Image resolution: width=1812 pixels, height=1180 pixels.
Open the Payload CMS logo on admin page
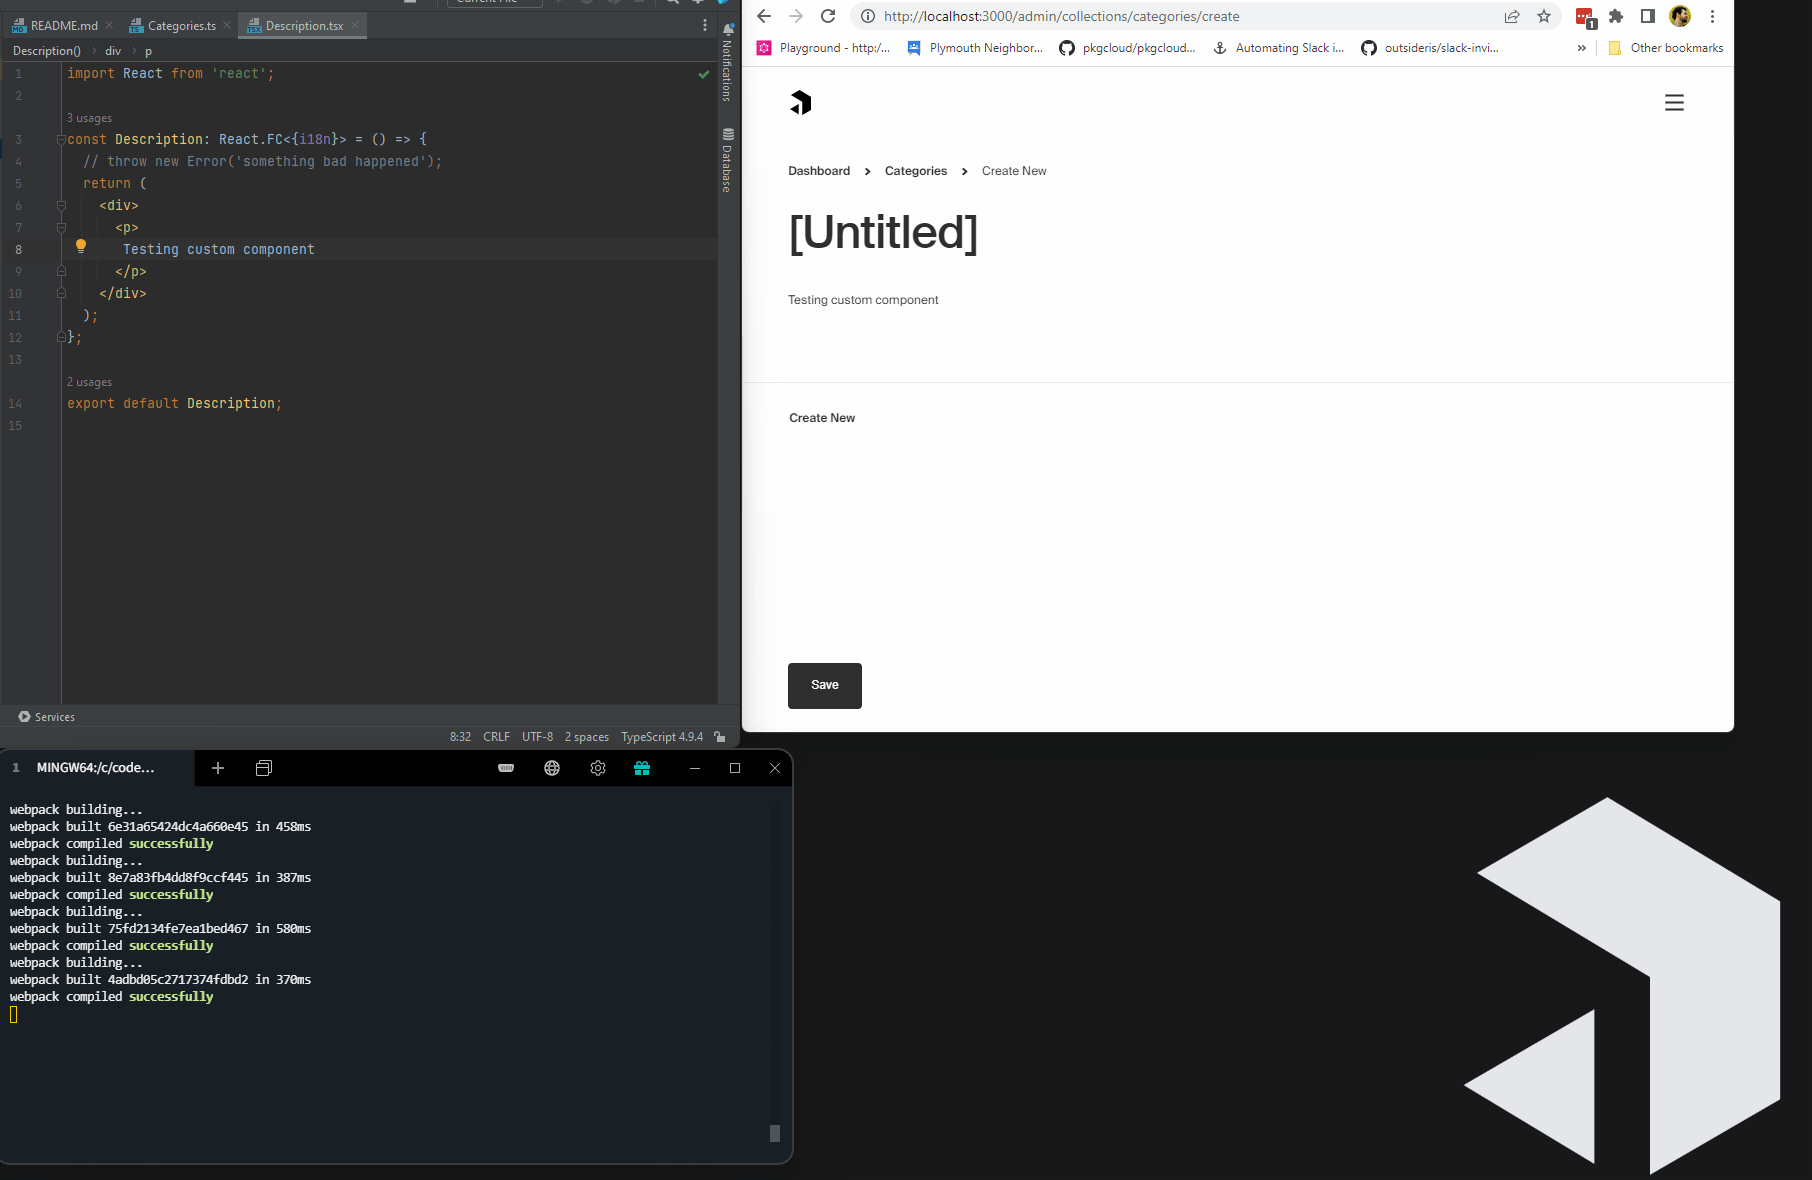(801, 102)
